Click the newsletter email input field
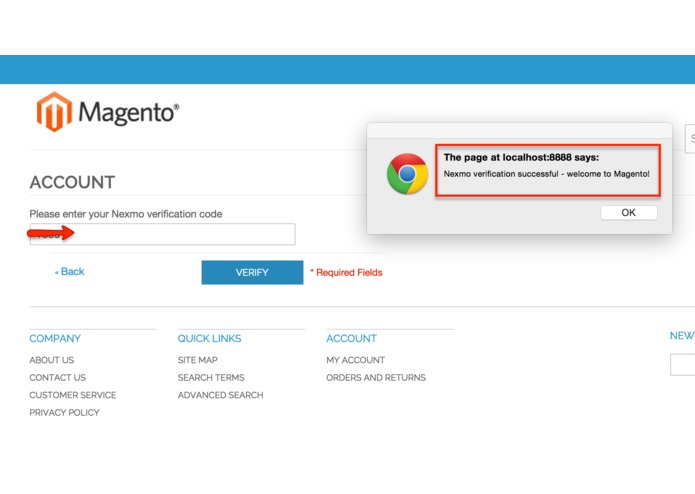This screenshot has width=695, height=494. [683, 365]
